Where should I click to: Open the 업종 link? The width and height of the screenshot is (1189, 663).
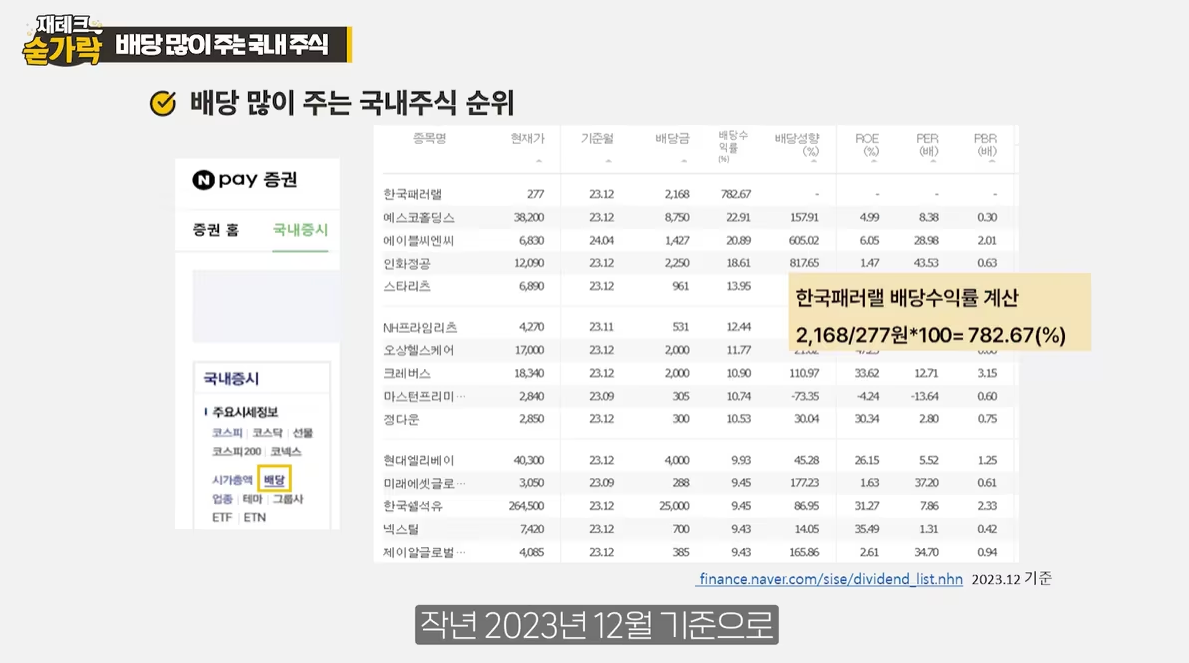222,499
